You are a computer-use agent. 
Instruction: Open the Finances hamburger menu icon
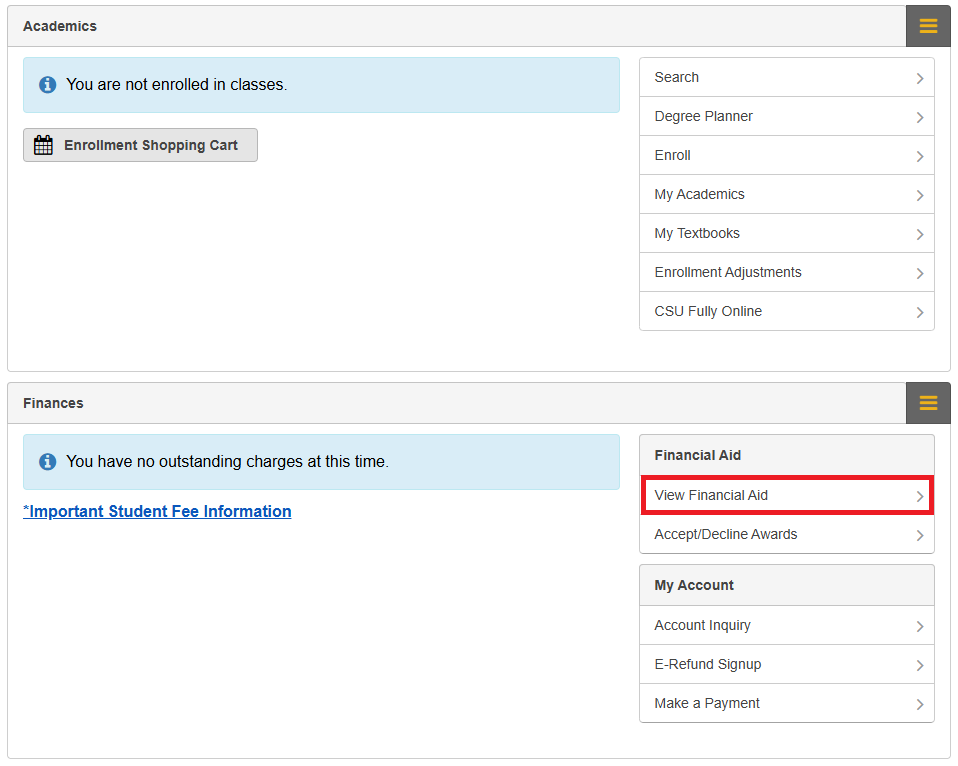[x=928, y=403]
